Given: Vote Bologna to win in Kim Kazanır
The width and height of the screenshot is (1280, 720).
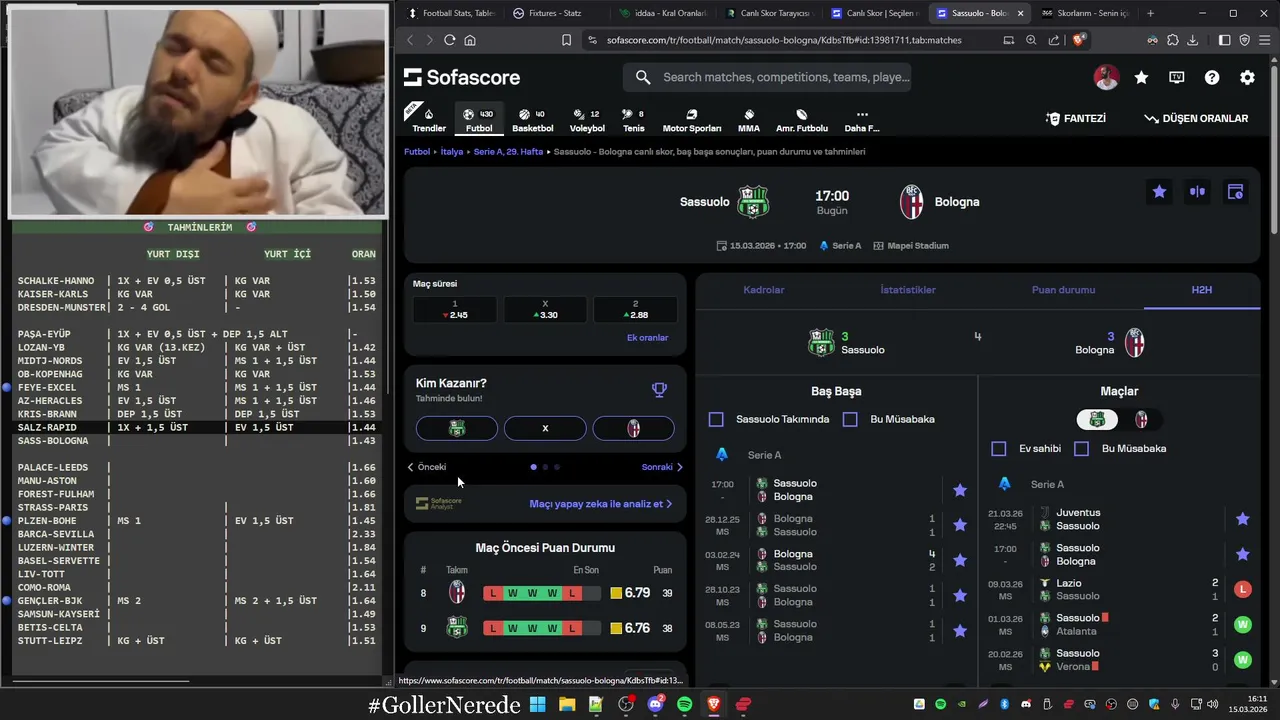Looking at the screenshot, I should (x=633, y=428).
